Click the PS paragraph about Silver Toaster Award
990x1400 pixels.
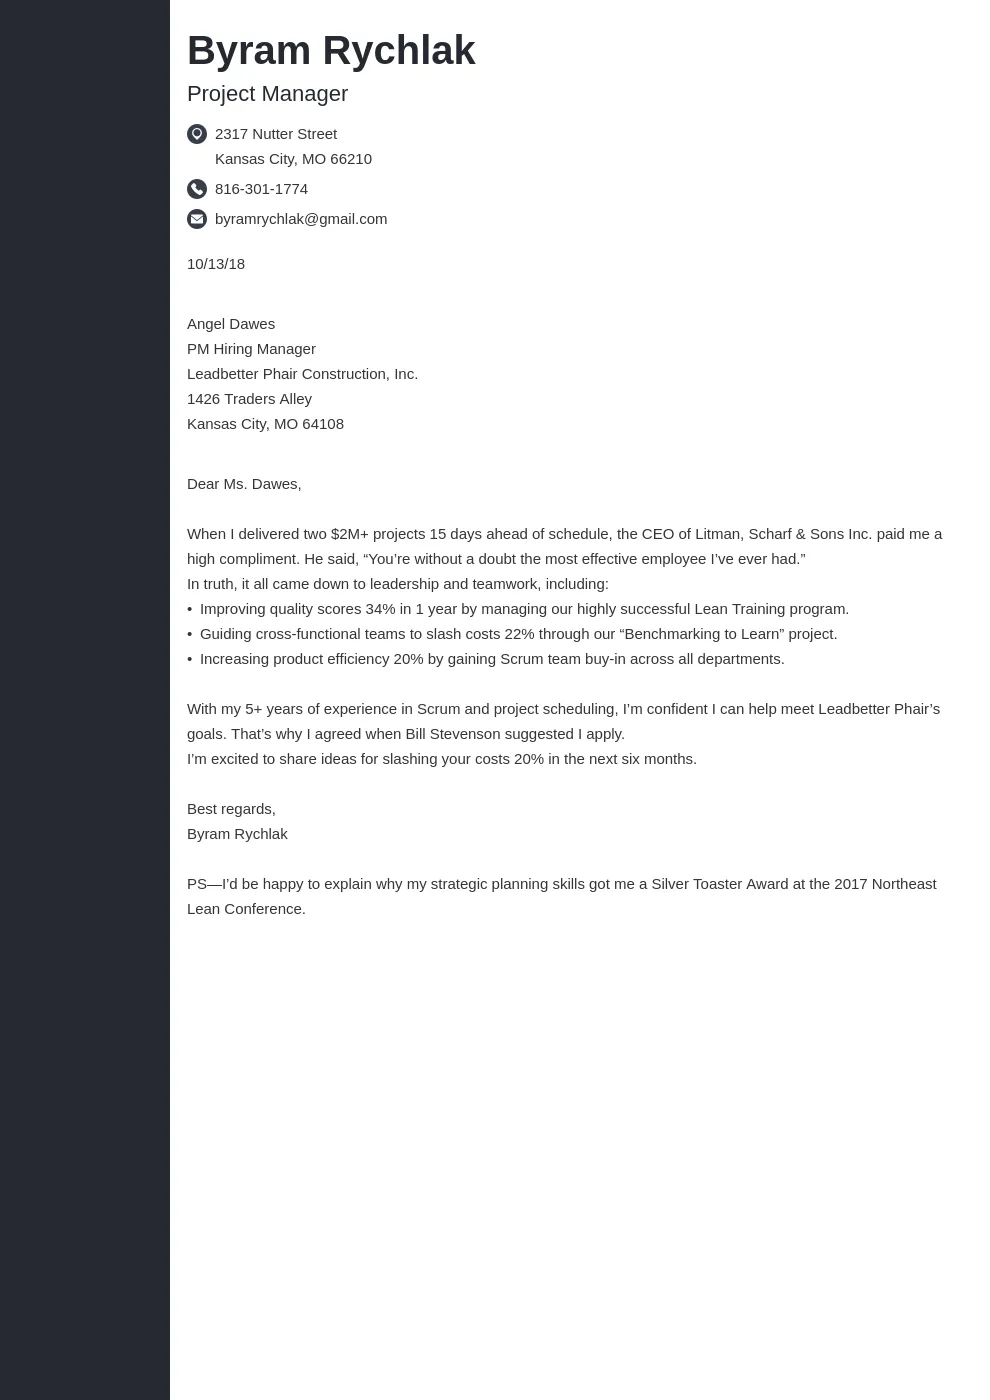561,896
